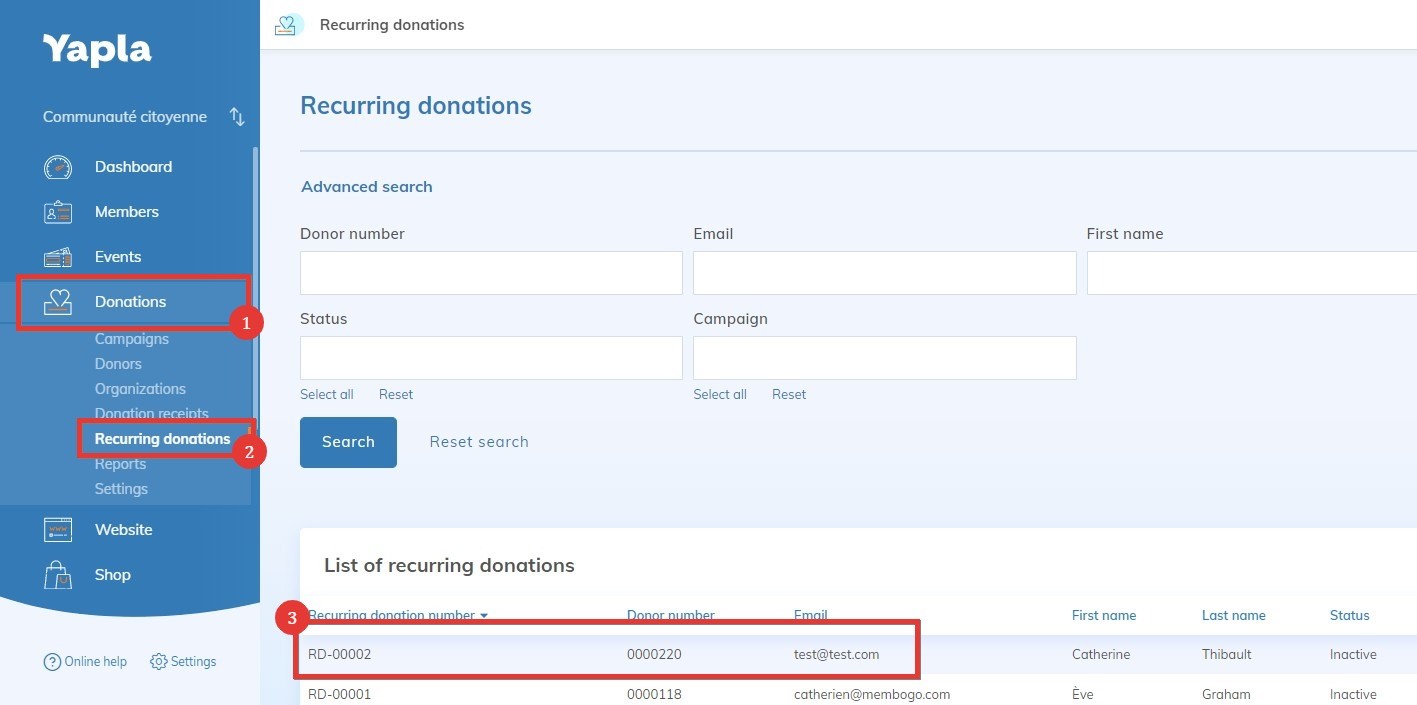1417x705 pixels.
Task: Click donor number 0000118
Action: click(x=654, y=695)
